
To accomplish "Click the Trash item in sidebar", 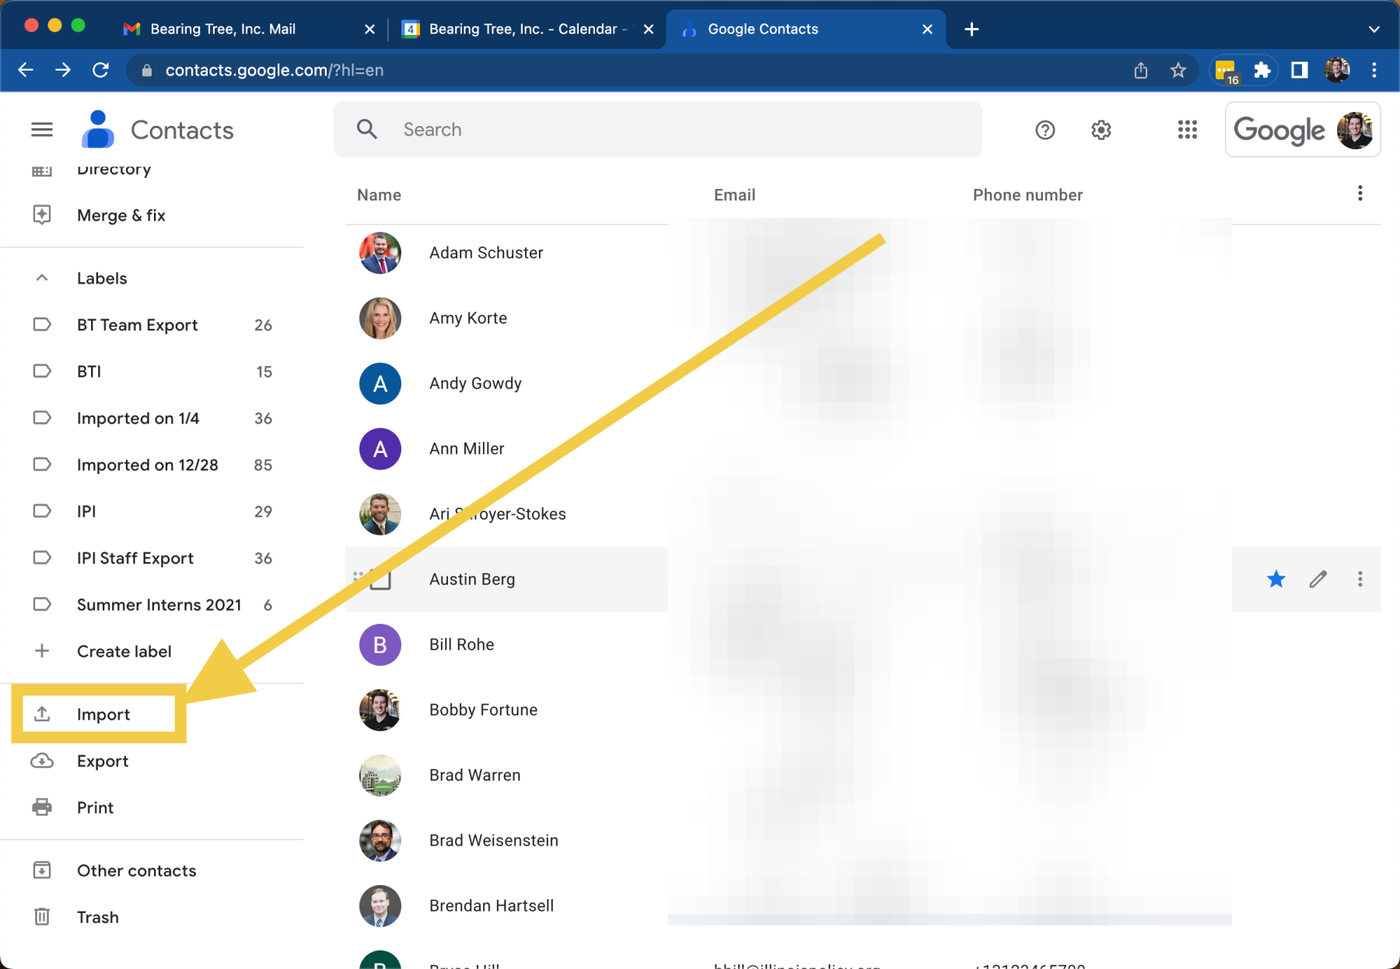I will pos(97,917).
